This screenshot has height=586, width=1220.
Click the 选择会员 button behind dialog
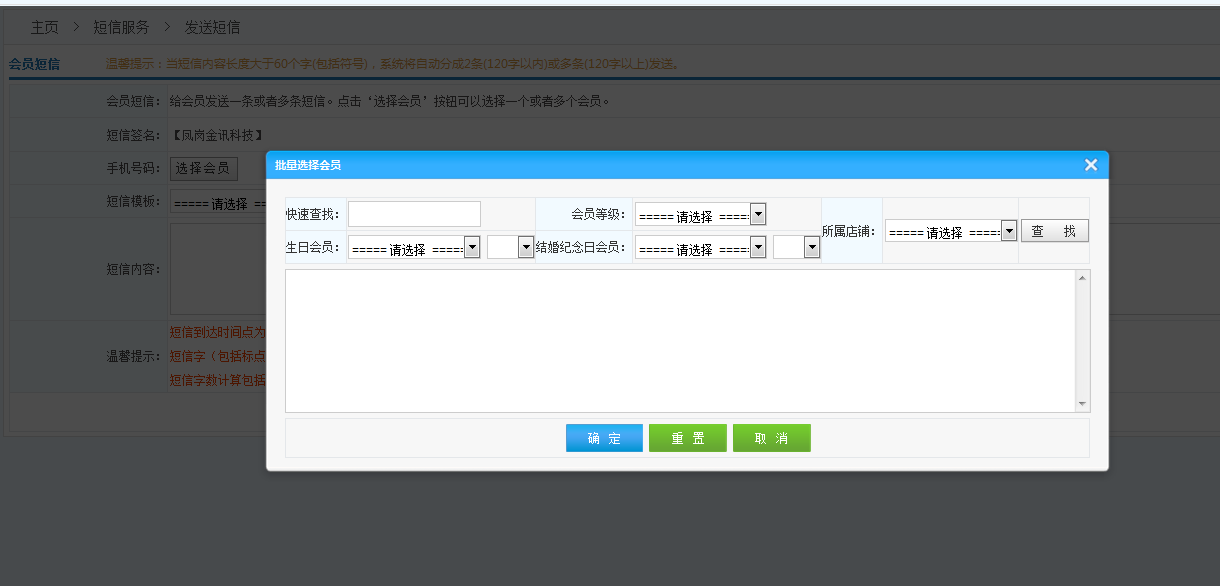(204, 168)
